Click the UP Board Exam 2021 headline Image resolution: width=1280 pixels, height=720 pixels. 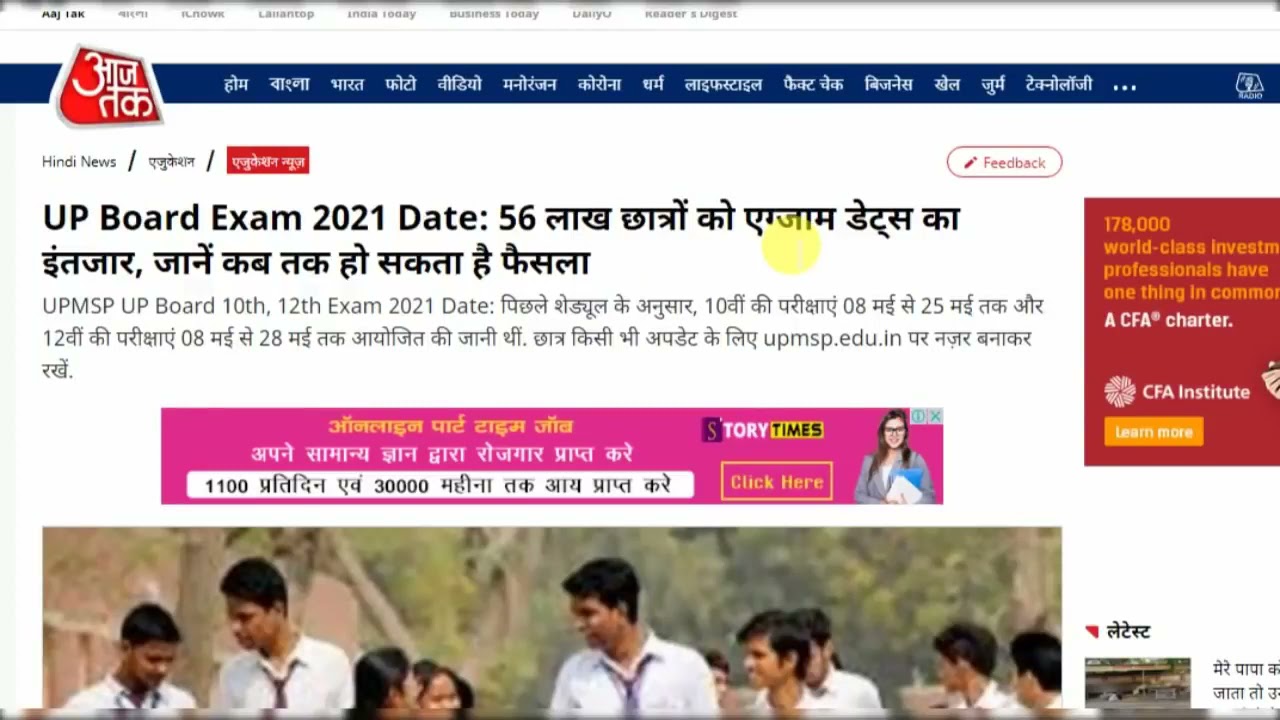point(501,240)
